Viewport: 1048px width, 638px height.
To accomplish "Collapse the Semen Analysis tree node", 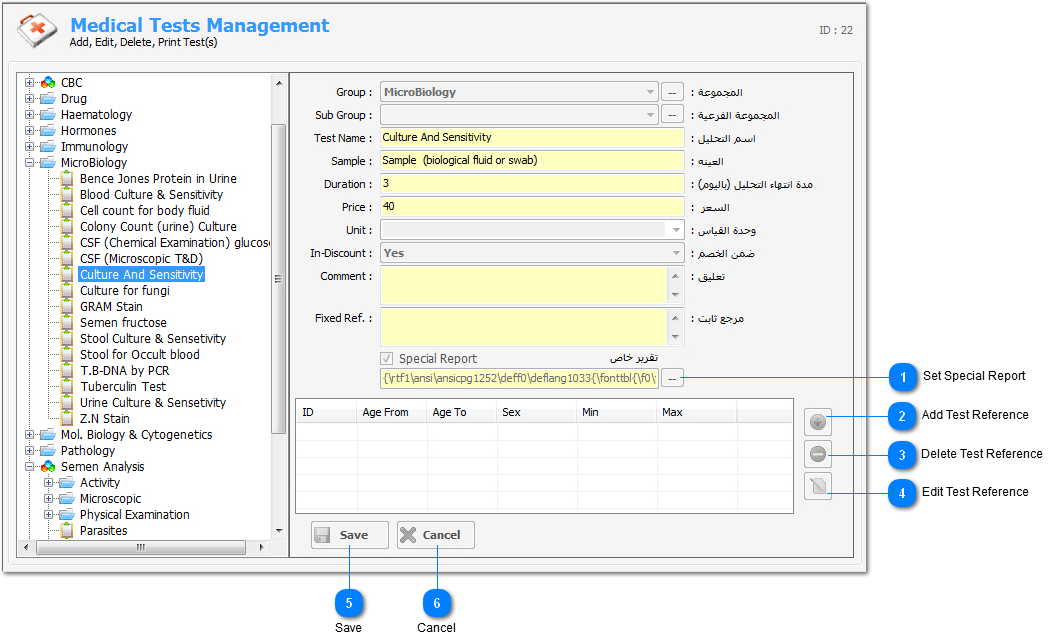I will click(29, 467).
